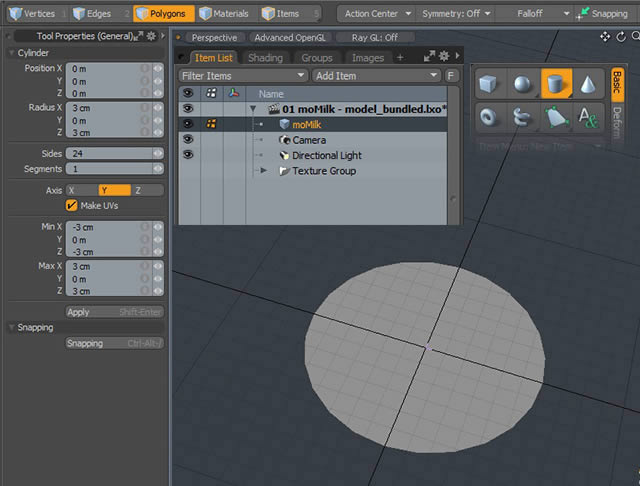
Task: Select the Text tool icon
Action: point(589,118)
